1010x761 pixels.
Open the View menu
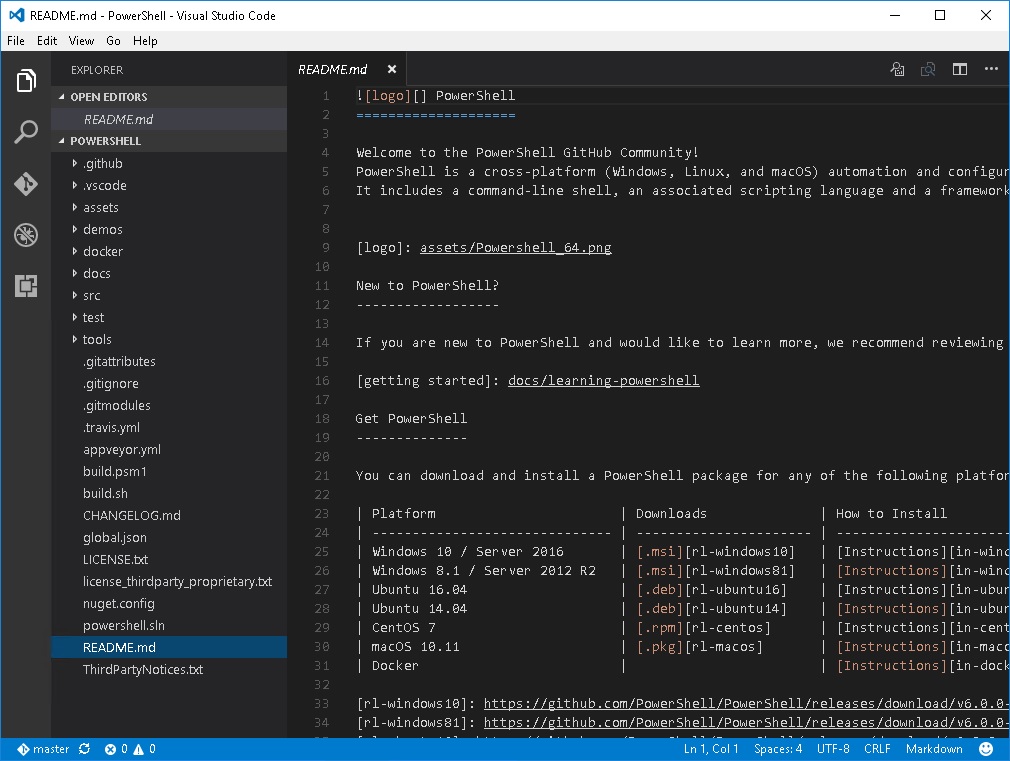(81, 41)
